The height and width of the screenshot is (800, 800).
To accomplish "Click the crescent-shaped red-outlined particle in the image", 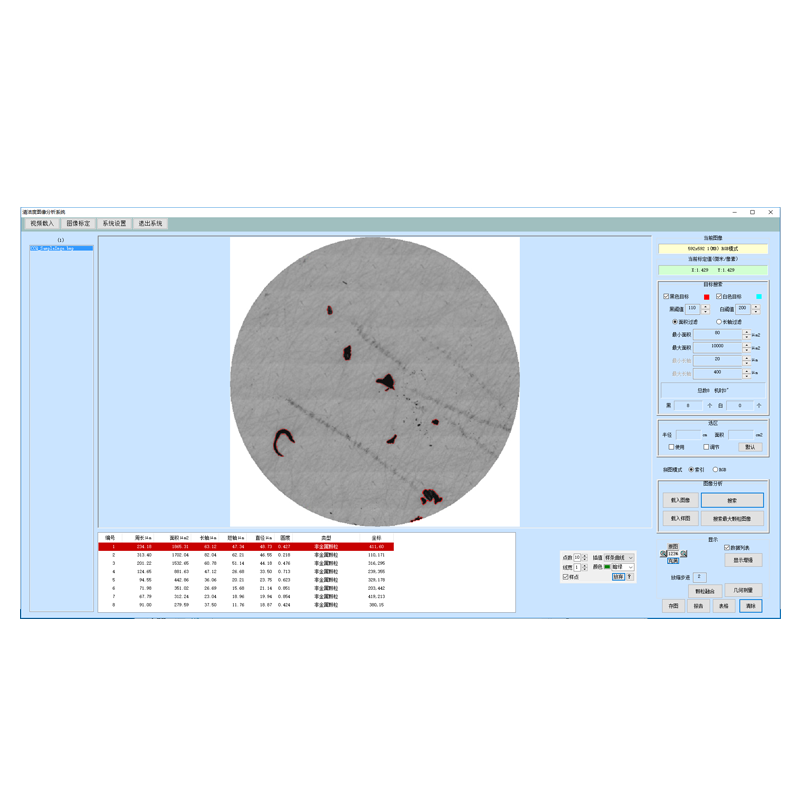I will pos(283,442).
